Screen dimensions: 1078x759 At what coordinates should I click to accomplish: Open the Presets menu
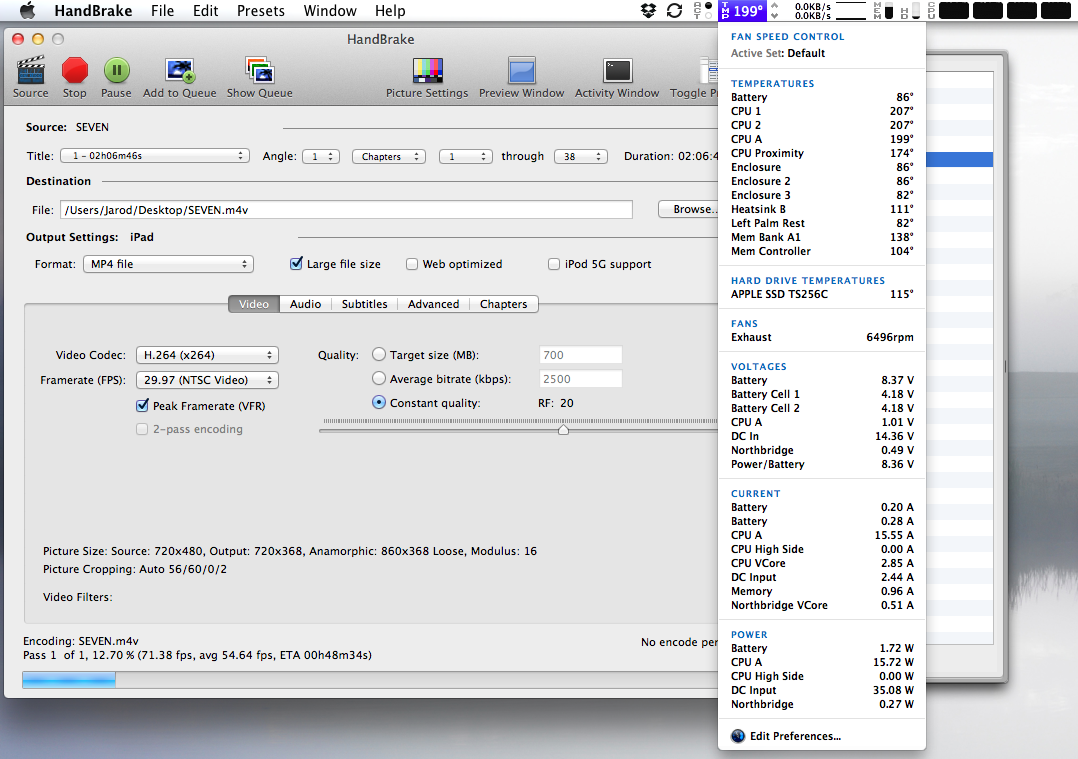click(261, 10)
